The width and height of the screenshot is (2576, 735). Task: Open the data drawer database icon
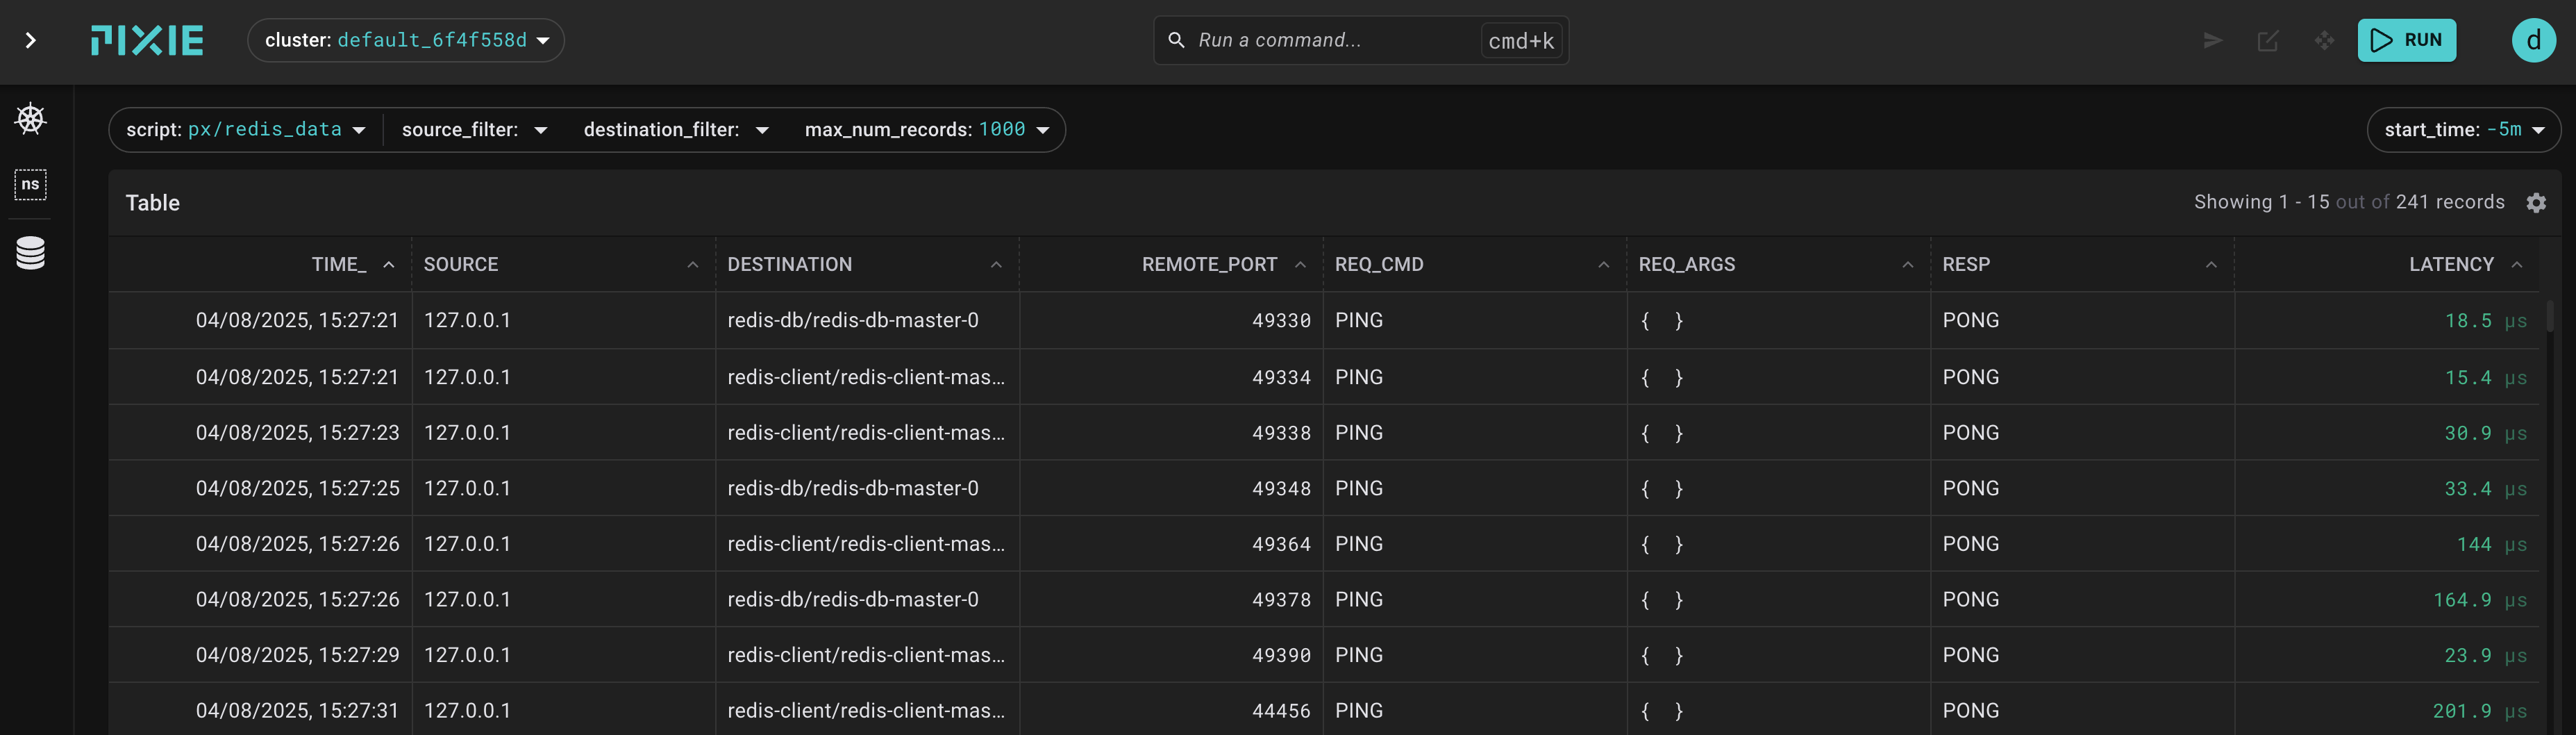pos(31,253)
